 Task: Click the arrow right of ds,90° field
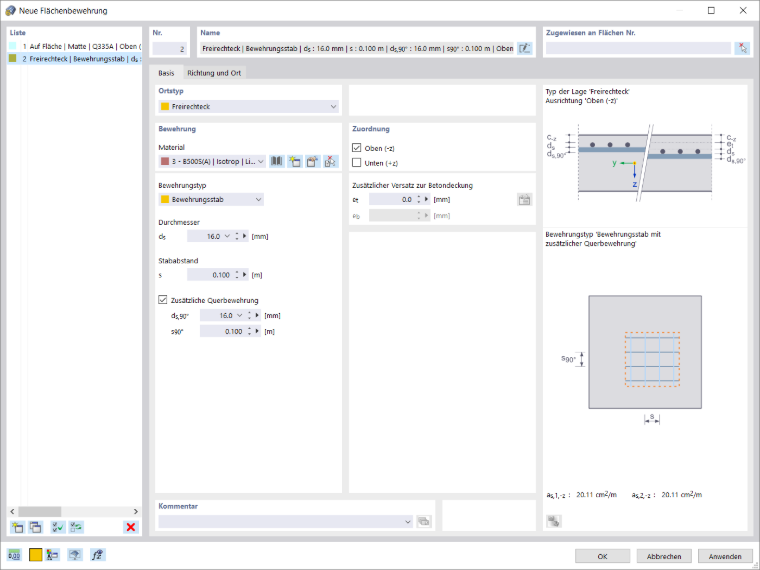[257, 316]
